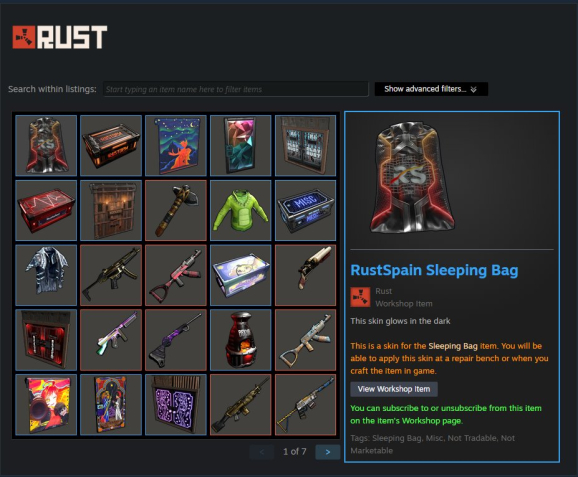This screenshot has height=477, width=578.
Task: Go to the next inventory page
Action: coord(328,452)
